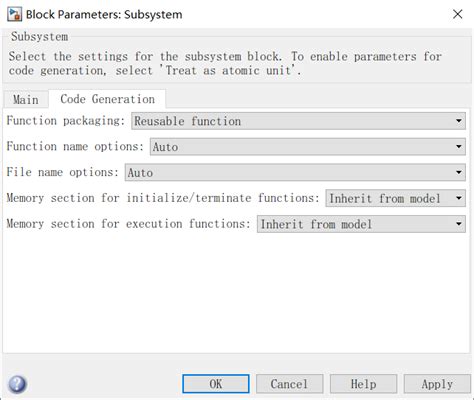This screenshot has height=400, width=474.
Task: Click the subsystem description text paragraph
Action: [225, 63]
